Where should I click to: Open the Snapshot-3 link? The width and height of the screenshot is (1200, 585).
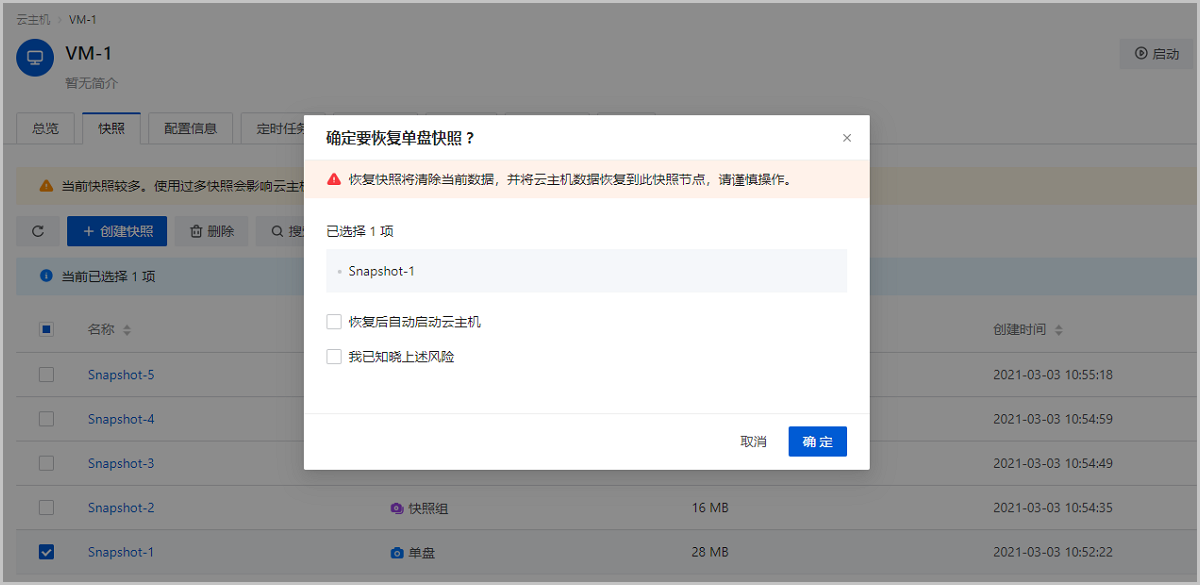(120, 463)
